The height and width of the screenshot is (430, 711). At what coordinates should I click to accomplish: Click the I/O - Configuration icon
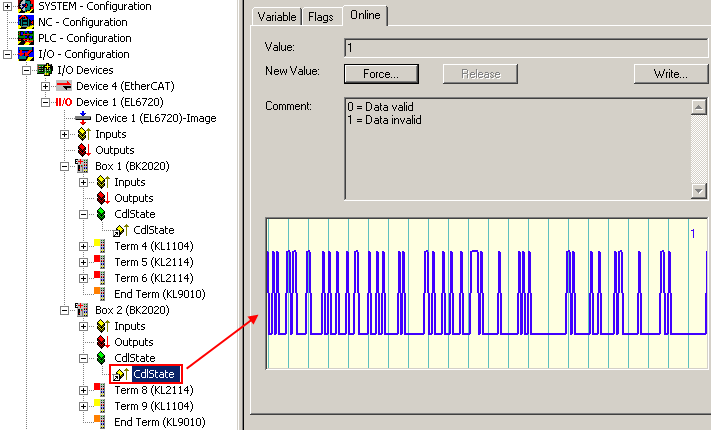[x=26, y=54]
